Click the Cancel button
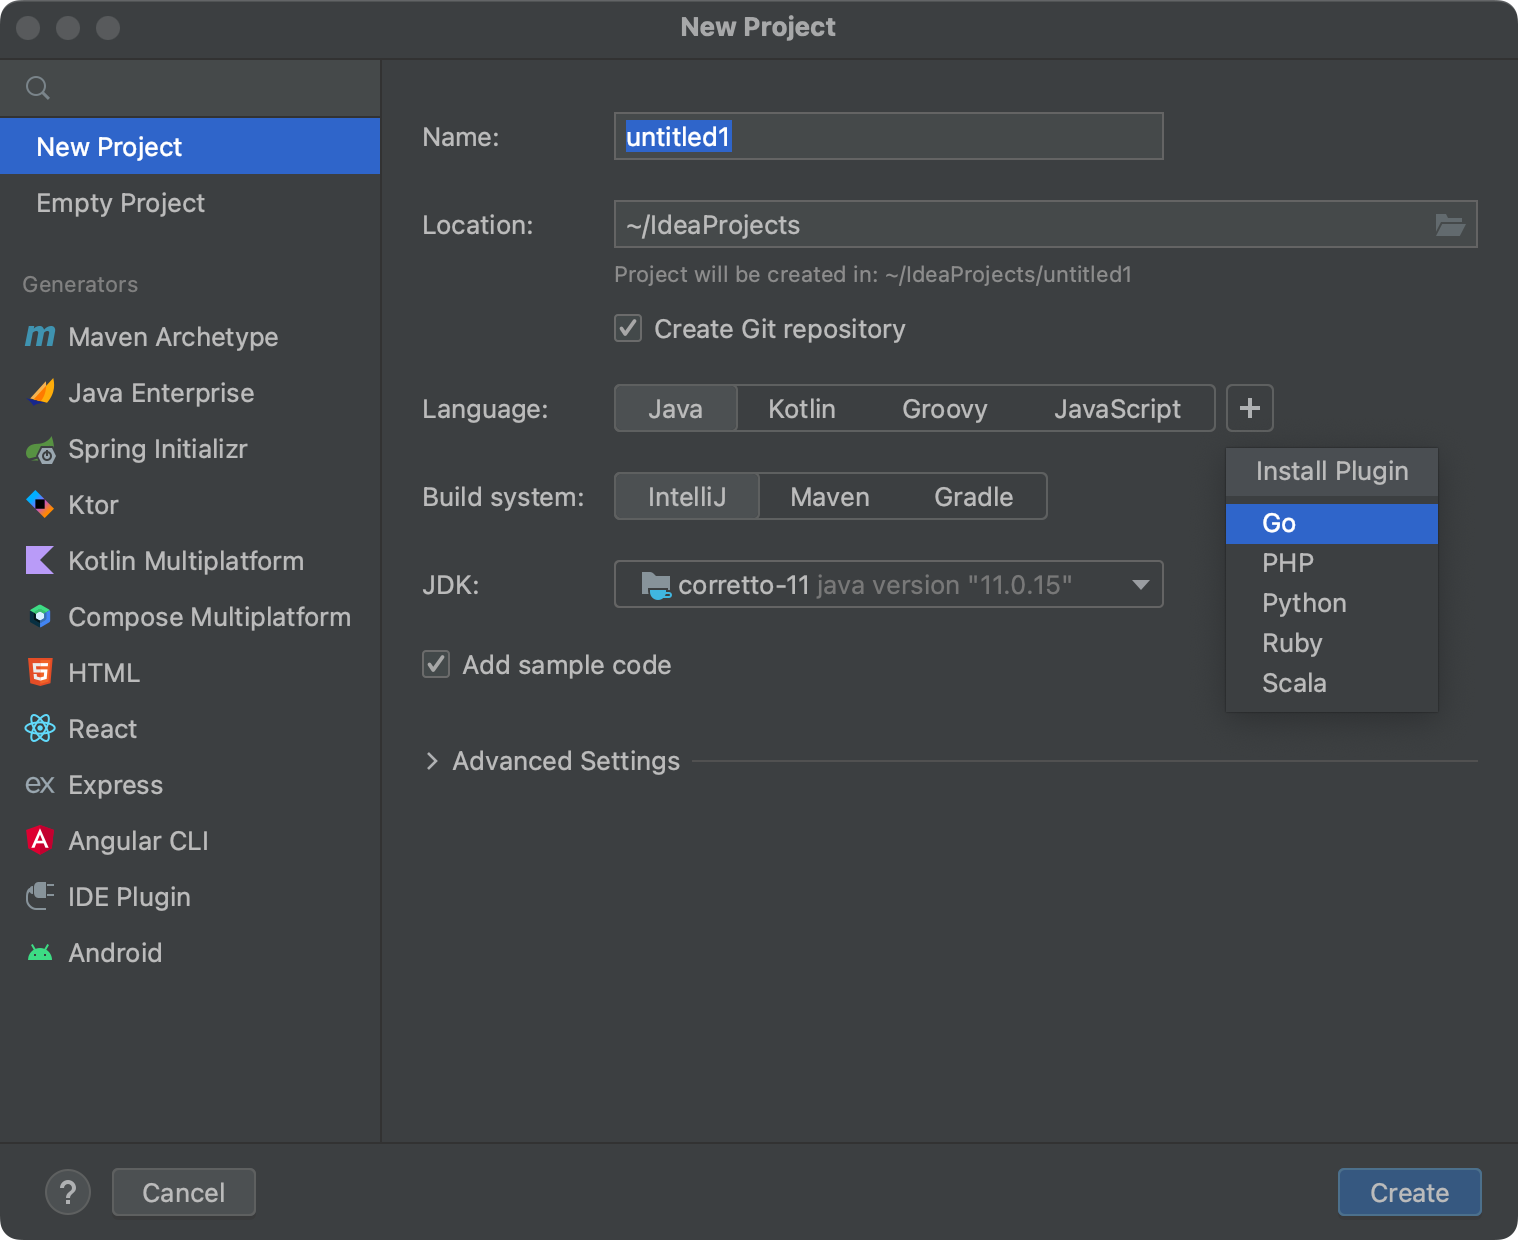 [183, 1192]
